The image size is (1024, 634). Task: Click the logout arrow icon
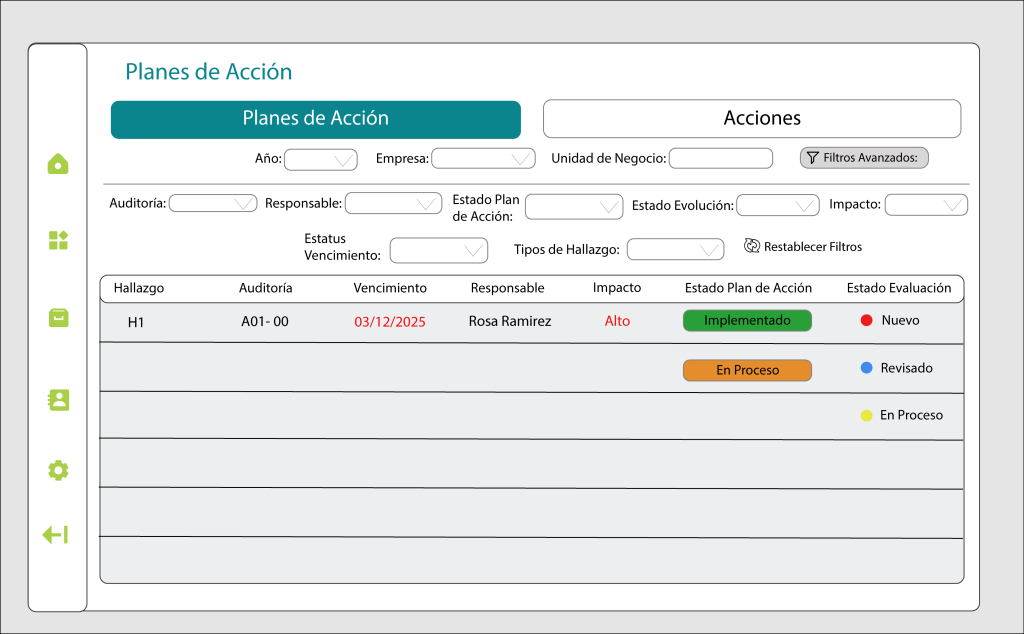[x=55, y=535]
